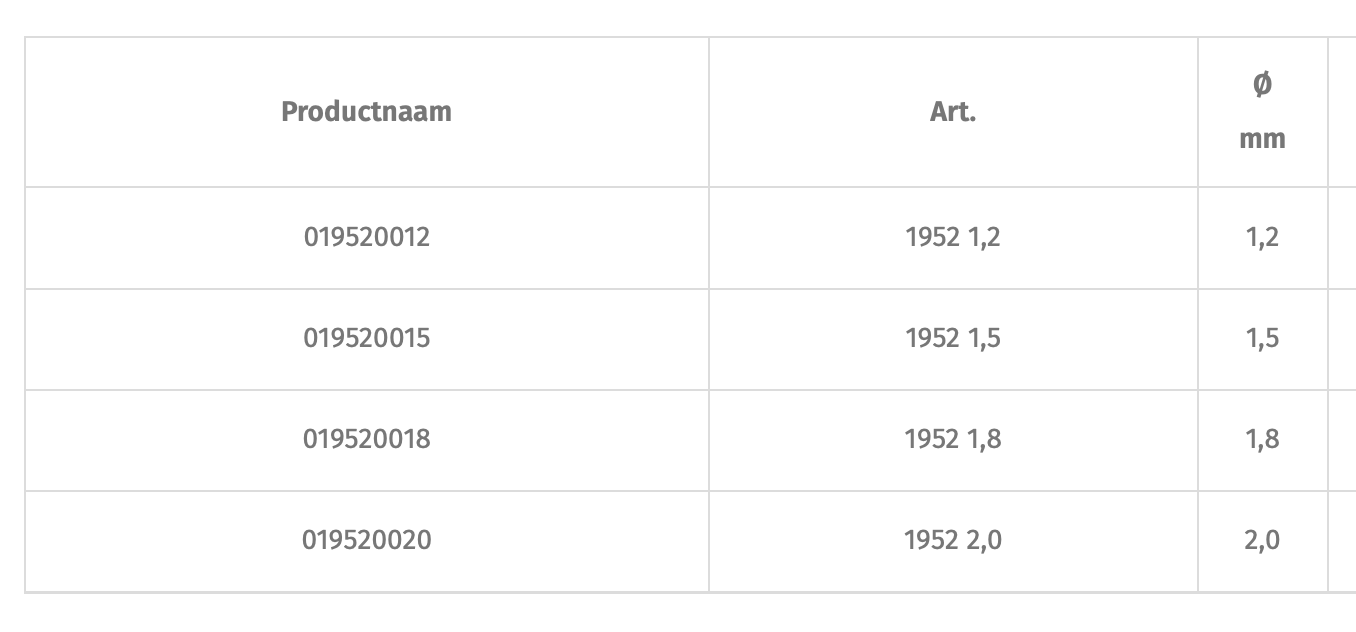Click article 1952 2,0 cell
This screenshot has width=1356, height=632.
tap(952, 541)
